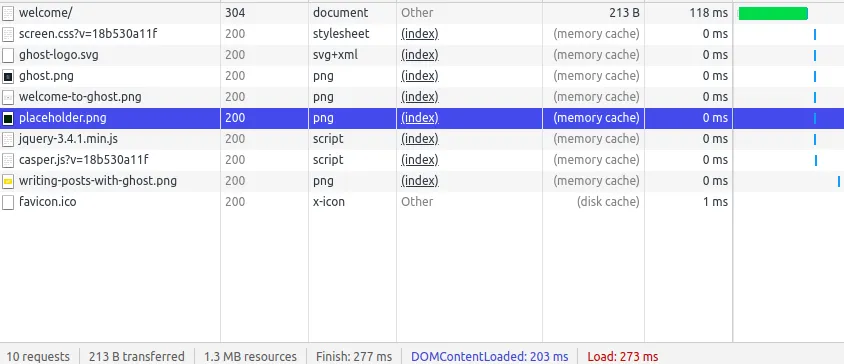844x364 pixels.
Task: Select the jquery-3.4.1.min.js request name
Action: (68, 139)
